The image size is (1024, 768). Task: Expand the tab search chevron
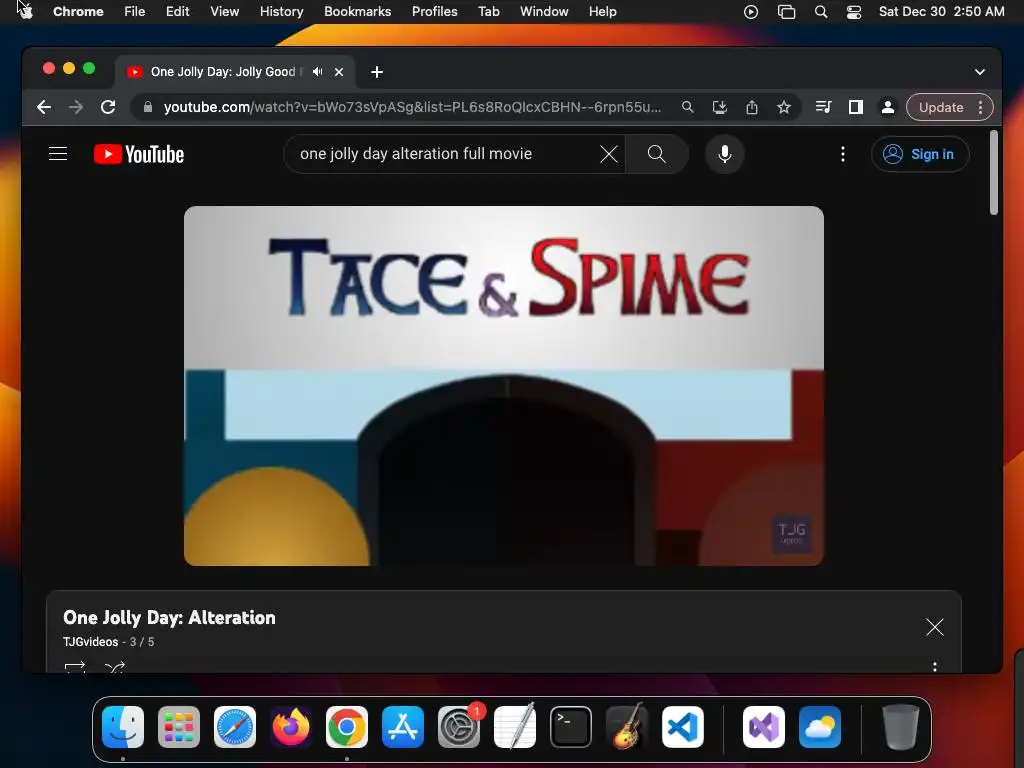980,72
